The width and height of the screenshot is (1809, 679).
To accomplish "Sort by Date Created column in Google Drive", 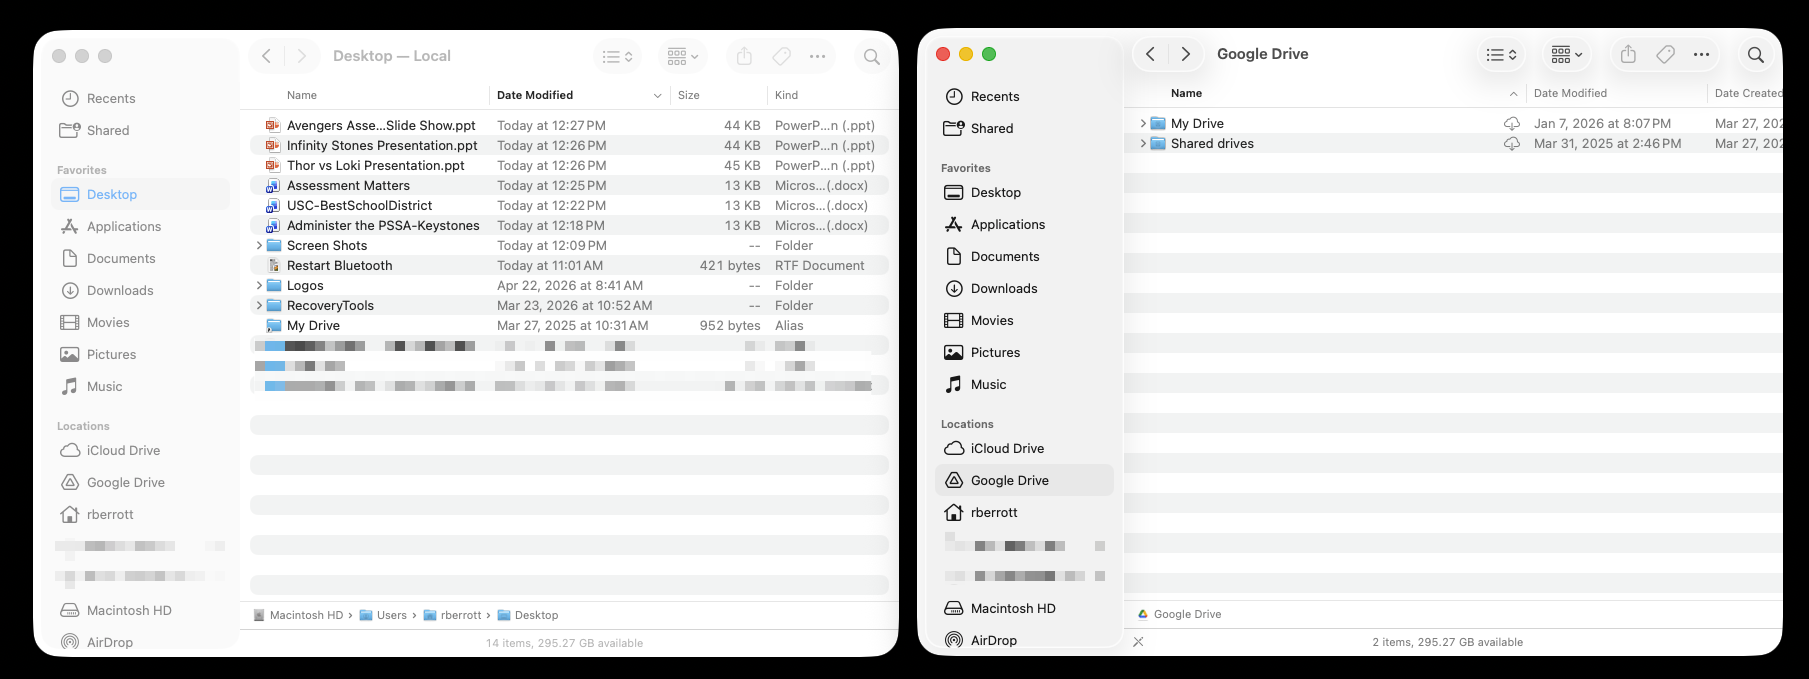I will point(1745,93).
